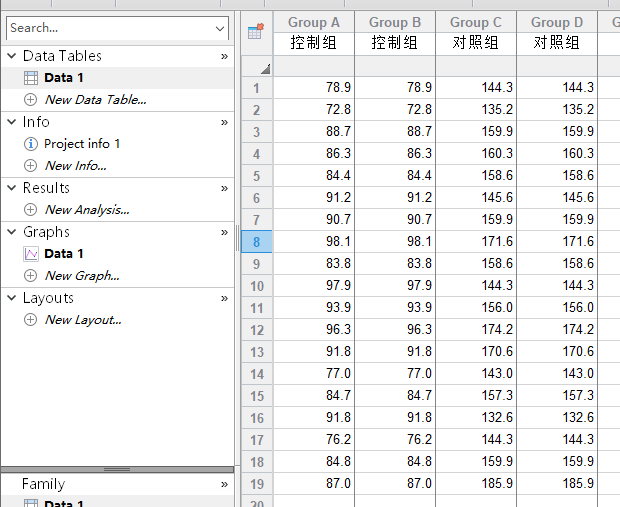Select the Group C column header
The width and height of the screenshot is (620, 507).
476,22
